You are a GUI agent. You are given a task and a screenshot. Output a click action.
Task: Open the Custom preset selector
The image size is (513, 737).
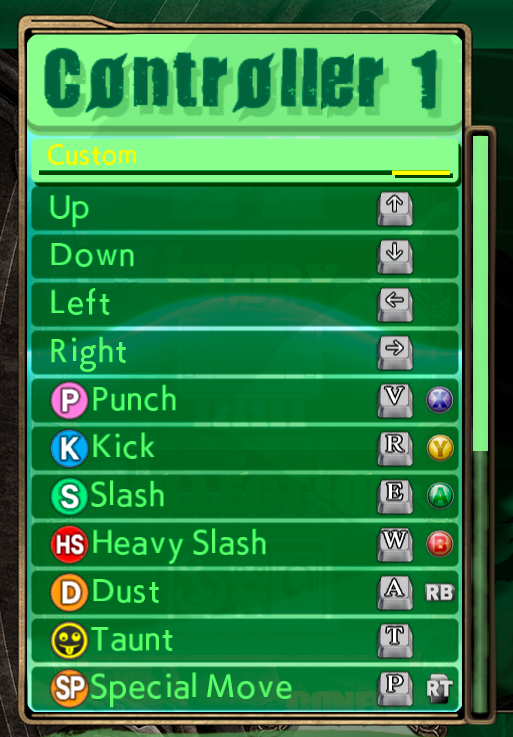click(245, 160)
